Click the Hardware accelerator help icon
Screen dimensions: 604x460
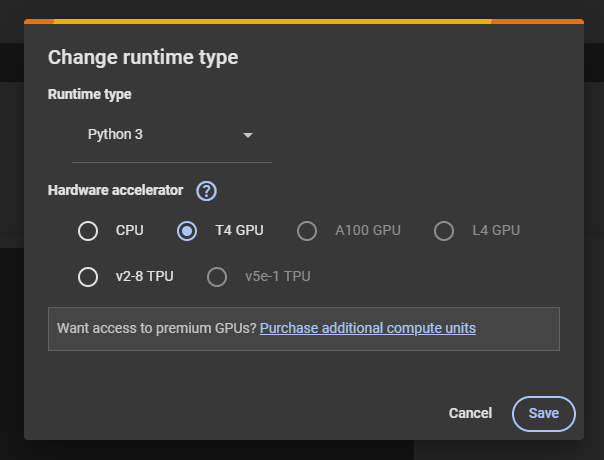[x=207, y=191]
